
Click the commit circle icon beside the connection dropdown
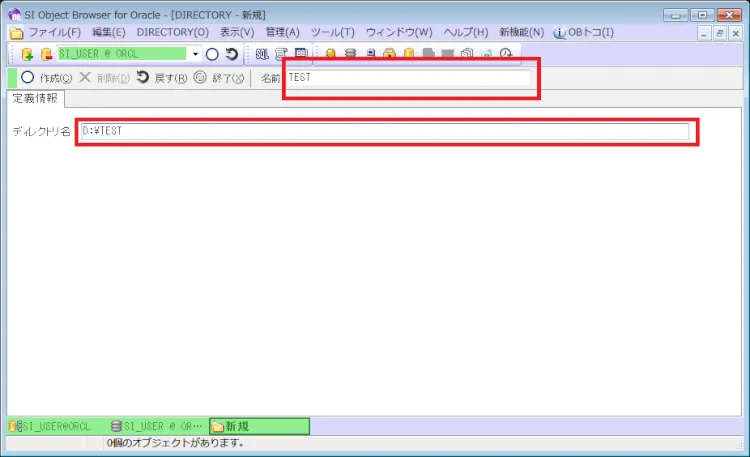click(x=212, y=54)
